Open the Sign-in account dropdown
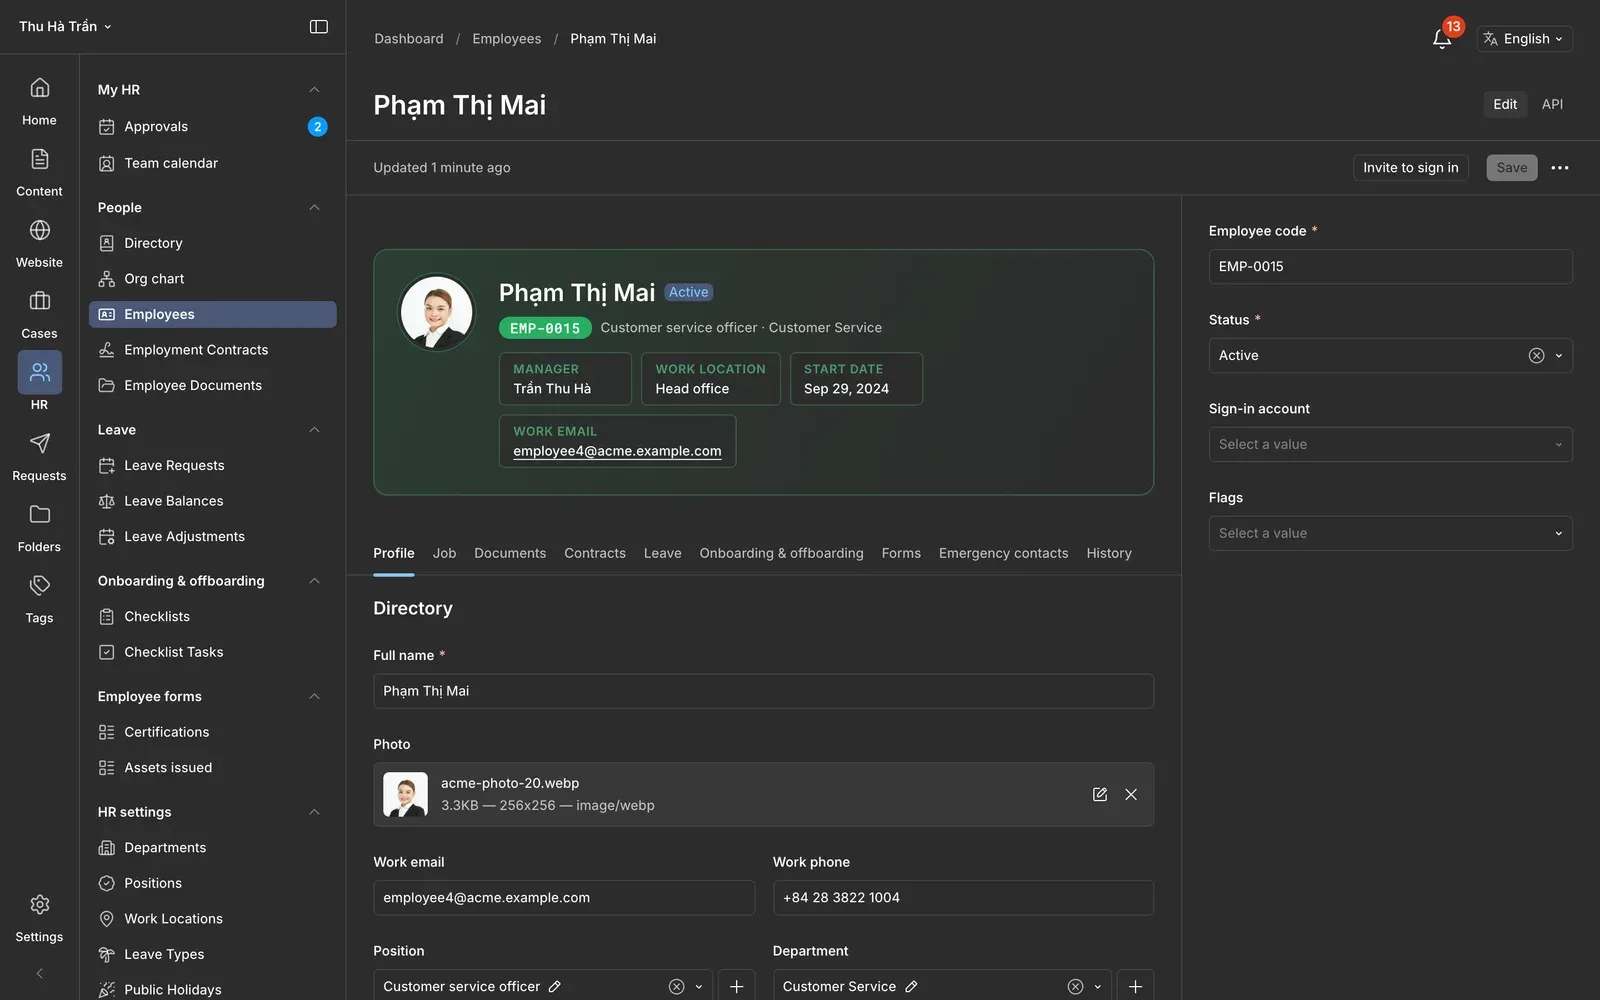1600x1000 pixels. [1390, 445]
